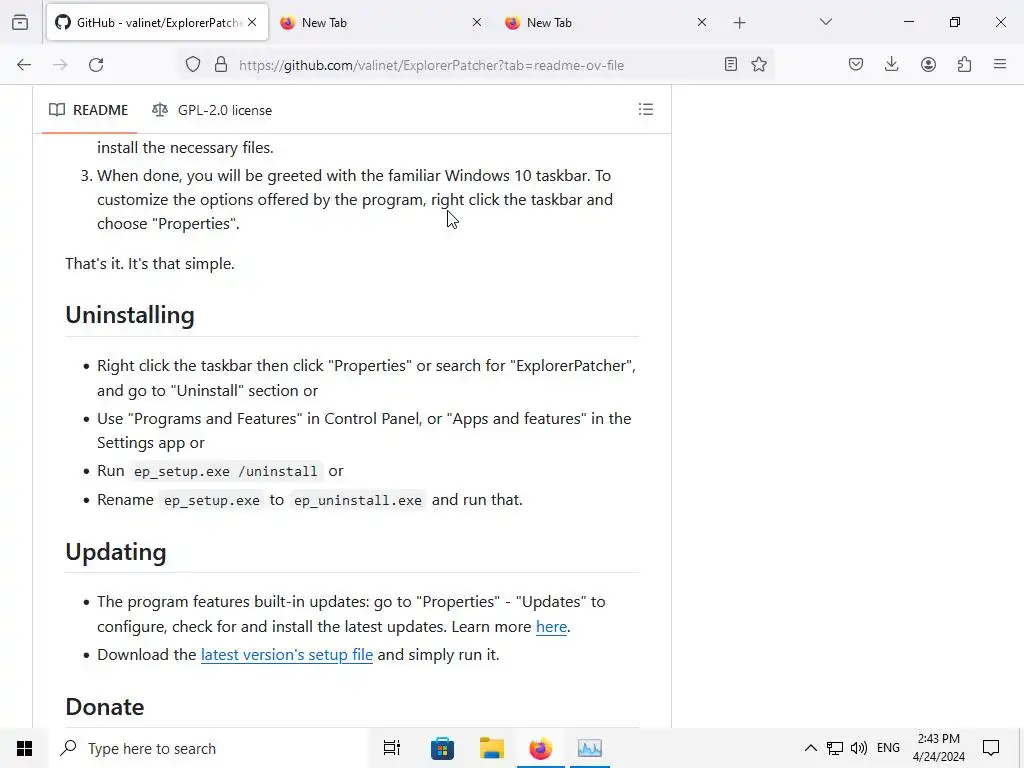Image resolution: width=1024 pixels, height=768 pixels.
Task: Change ENG input language indicator
Action: coord(888,748)
